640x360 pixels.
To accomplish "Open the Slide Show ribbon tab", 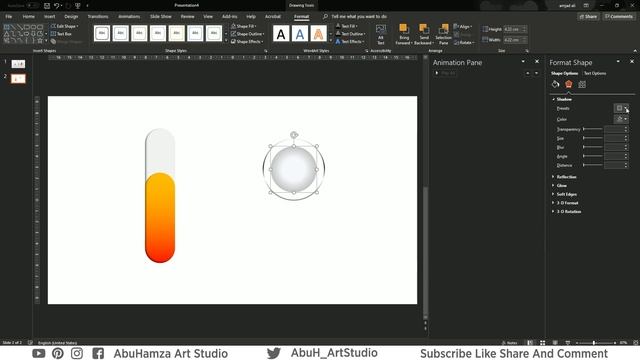I will [160, 17].
